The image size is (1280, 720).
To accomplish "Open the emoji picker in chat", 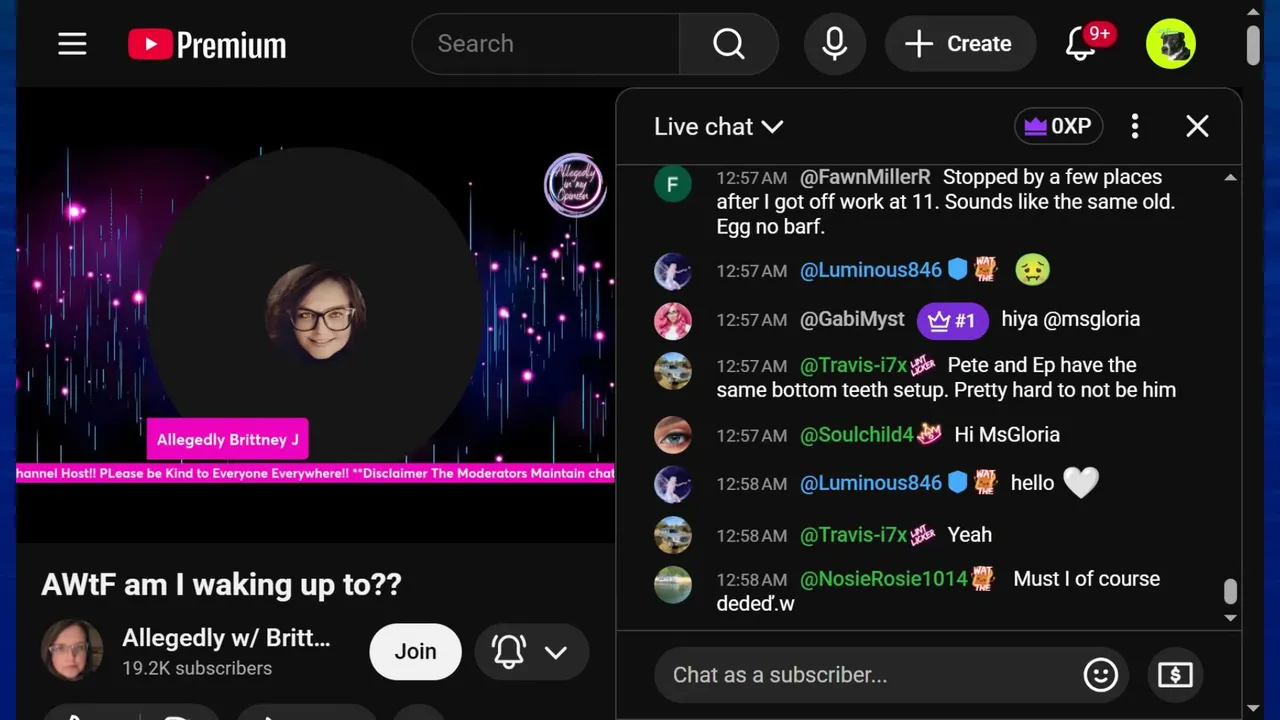I will click(1101, 675).
